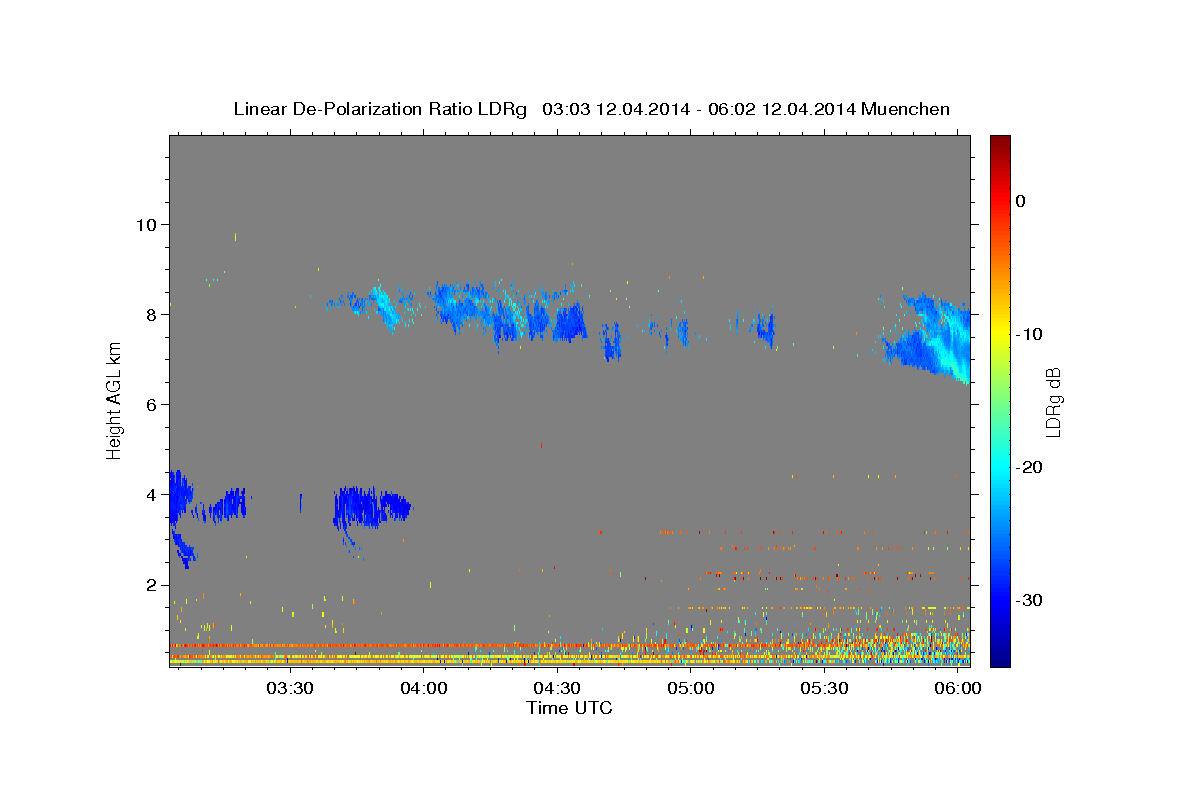Viewport: 1200px width, 800px height.
Task: Click the 'Time UTC' x-axis label
Action: click(569, 708)
